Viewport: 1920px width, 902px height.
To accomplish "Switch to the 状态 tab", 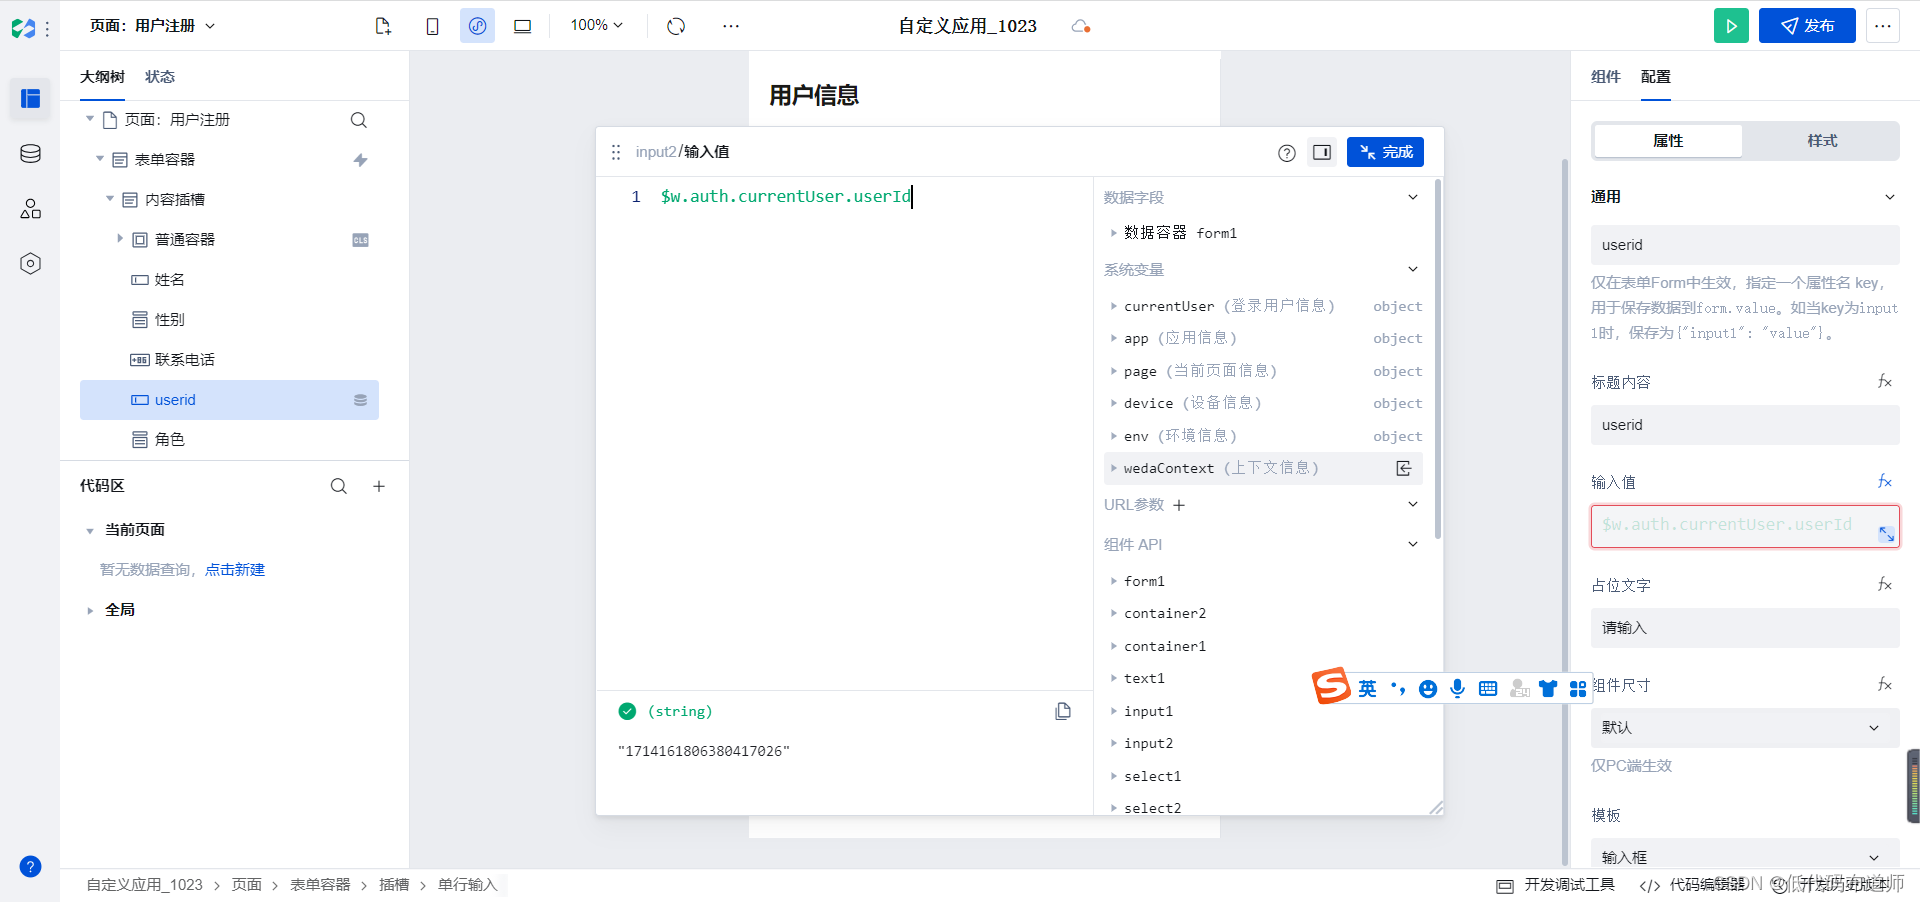I will [x=160, y=77].
